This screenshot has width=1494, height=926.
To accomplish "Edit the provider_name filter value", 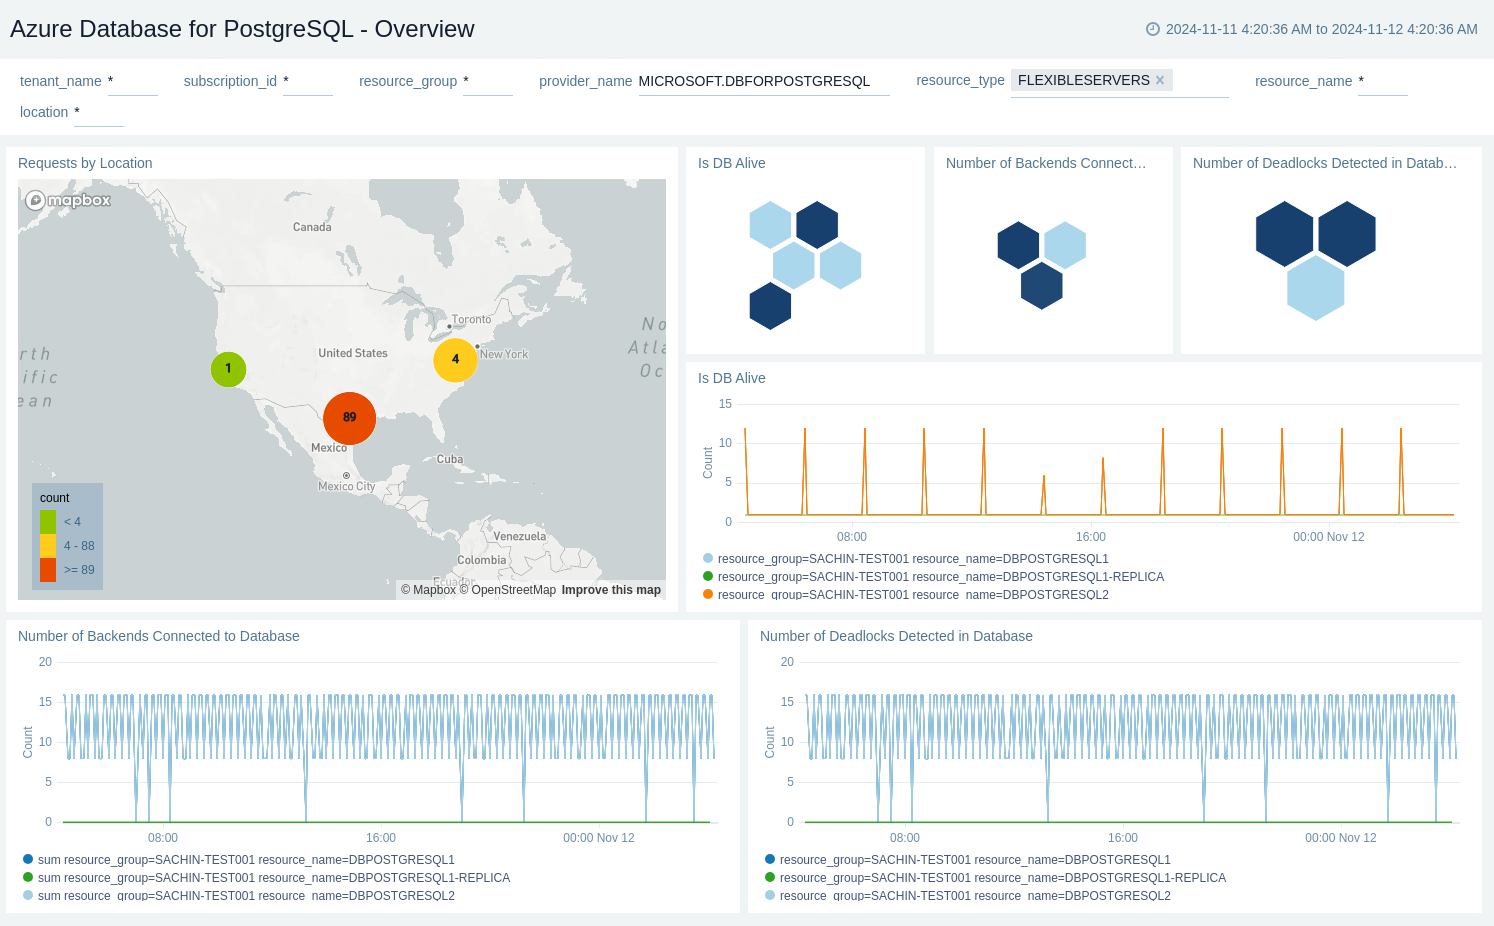I will click(764, 81).
